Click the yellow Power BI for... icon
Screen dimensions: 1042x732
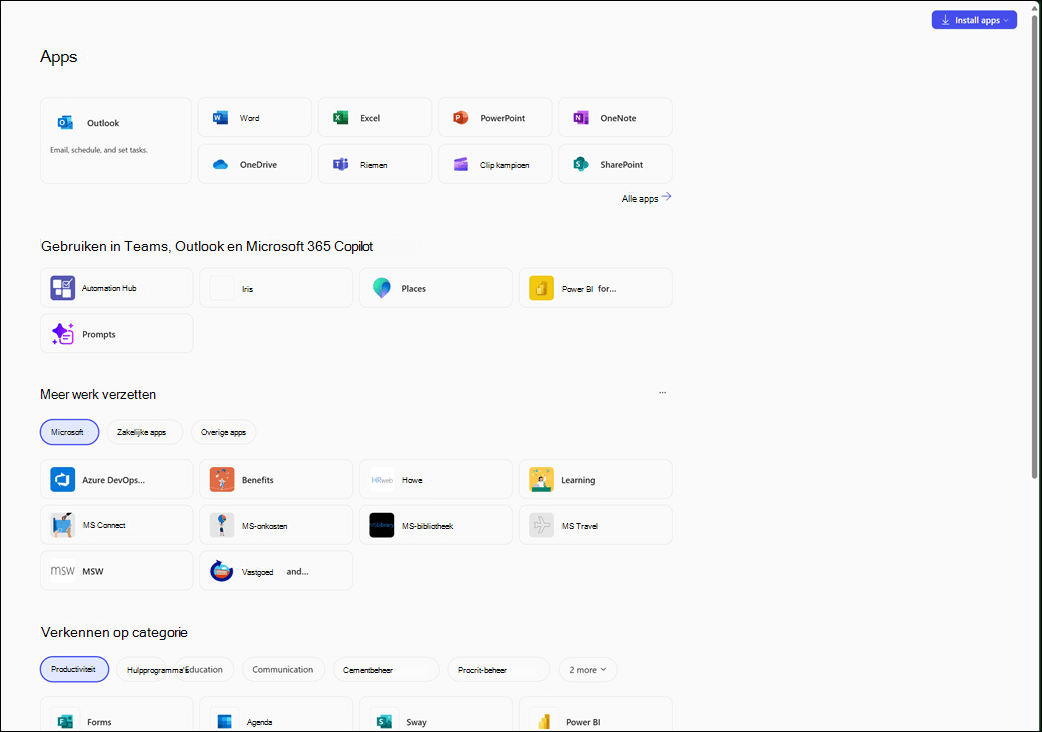coord(542,288)
